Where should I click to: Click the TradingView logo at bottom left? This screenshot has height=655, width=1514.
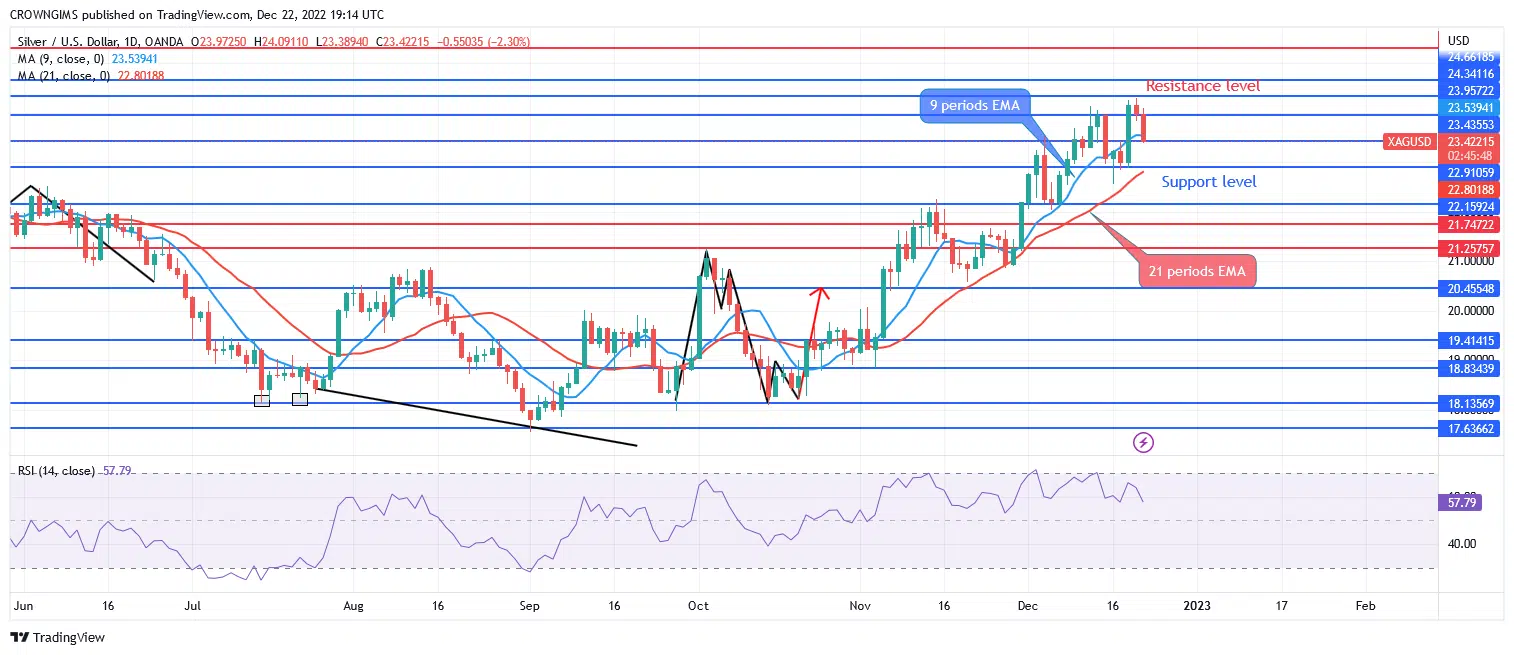[57, 637]
